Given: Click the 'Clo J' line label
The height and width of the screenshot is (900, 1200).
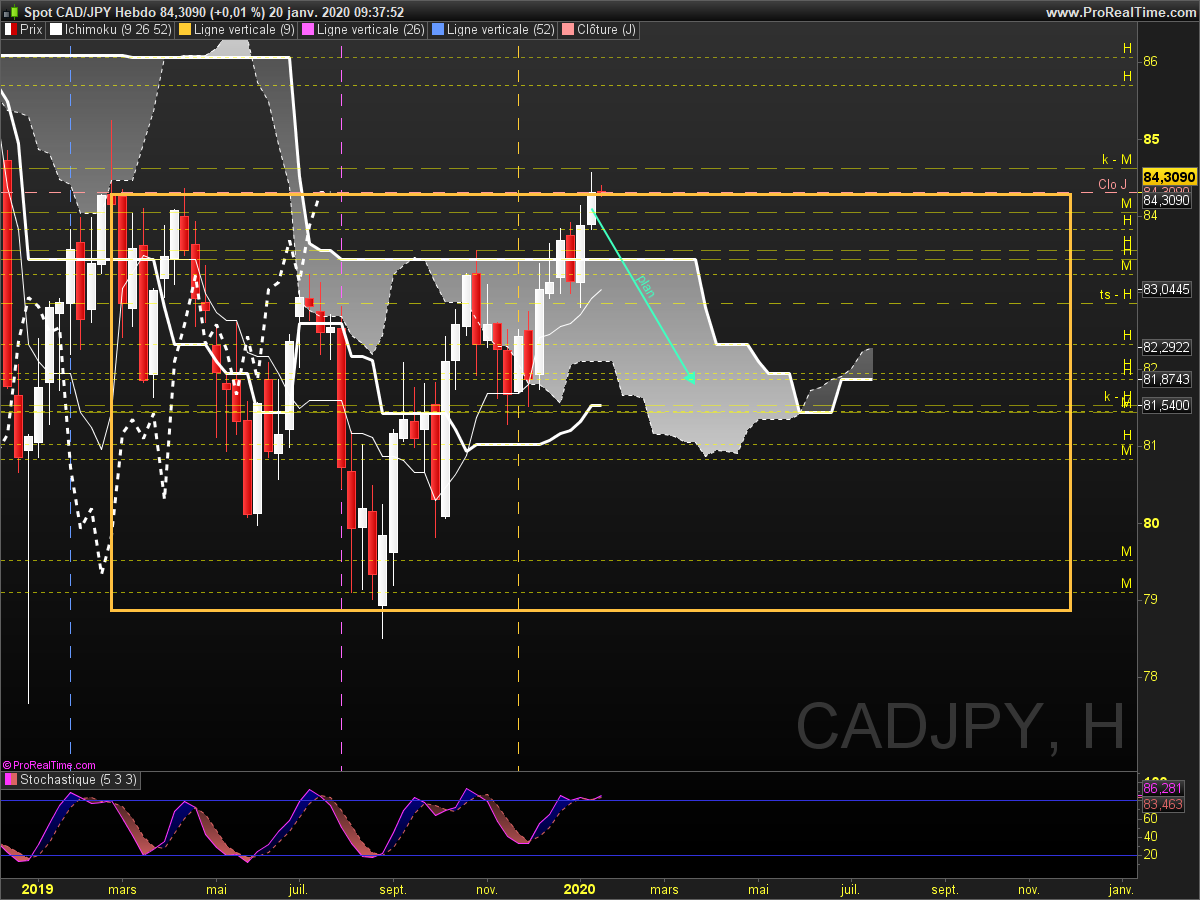Looking at the screenshot, I should click(x=1112, y=184).
